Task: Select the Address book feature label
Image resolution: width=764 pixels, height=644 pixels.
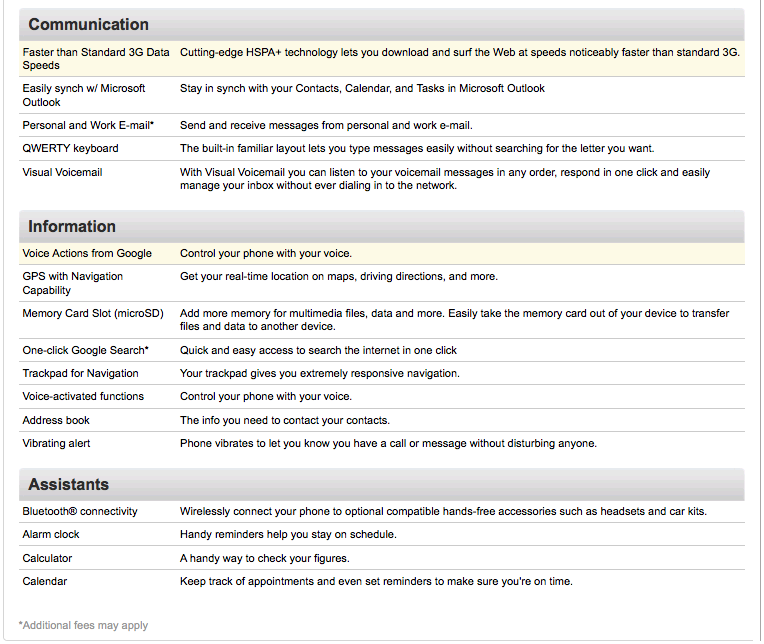Action: click(x=56, y=420)
